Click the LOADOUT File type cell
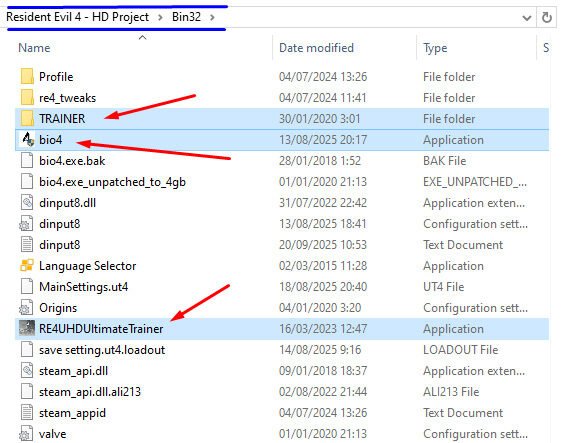 click(461, 350)
